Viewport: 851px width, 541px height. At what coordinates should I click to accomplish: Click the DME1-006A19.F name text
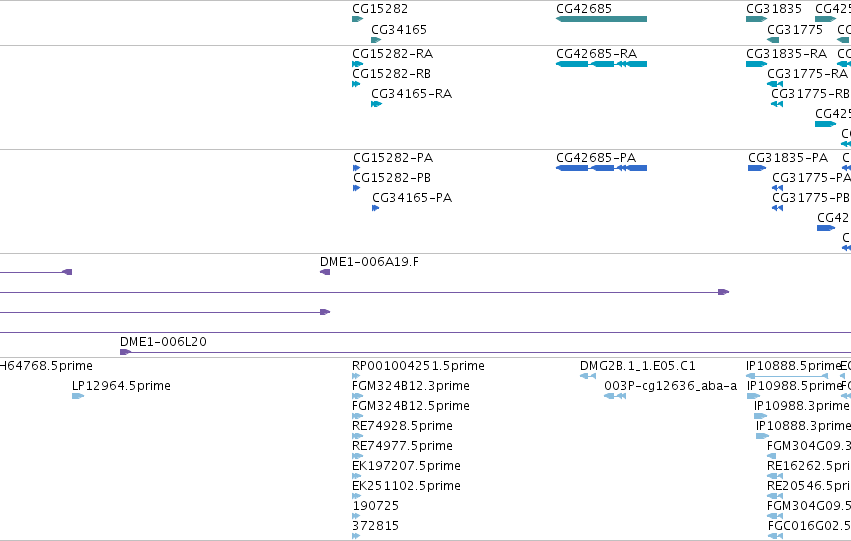pos(370,262)
